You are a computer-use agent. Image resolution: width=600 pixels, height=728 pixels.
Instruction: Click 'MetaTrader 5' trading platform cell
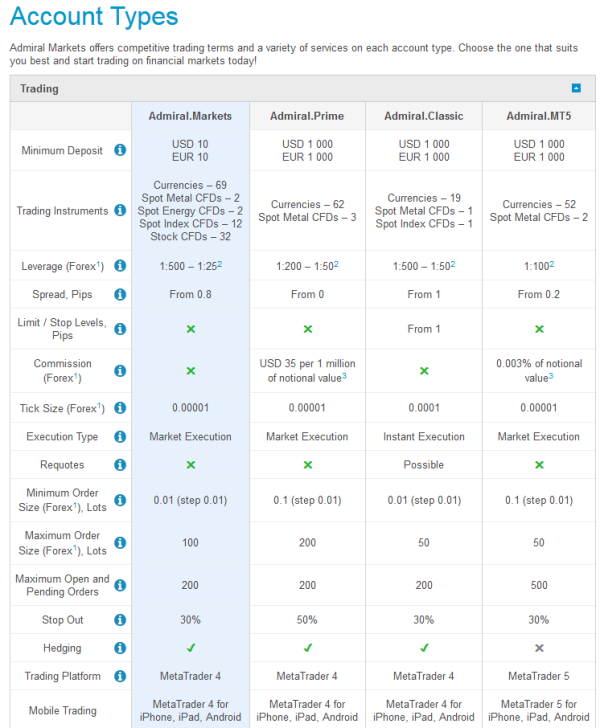click(x=539, y=676)
